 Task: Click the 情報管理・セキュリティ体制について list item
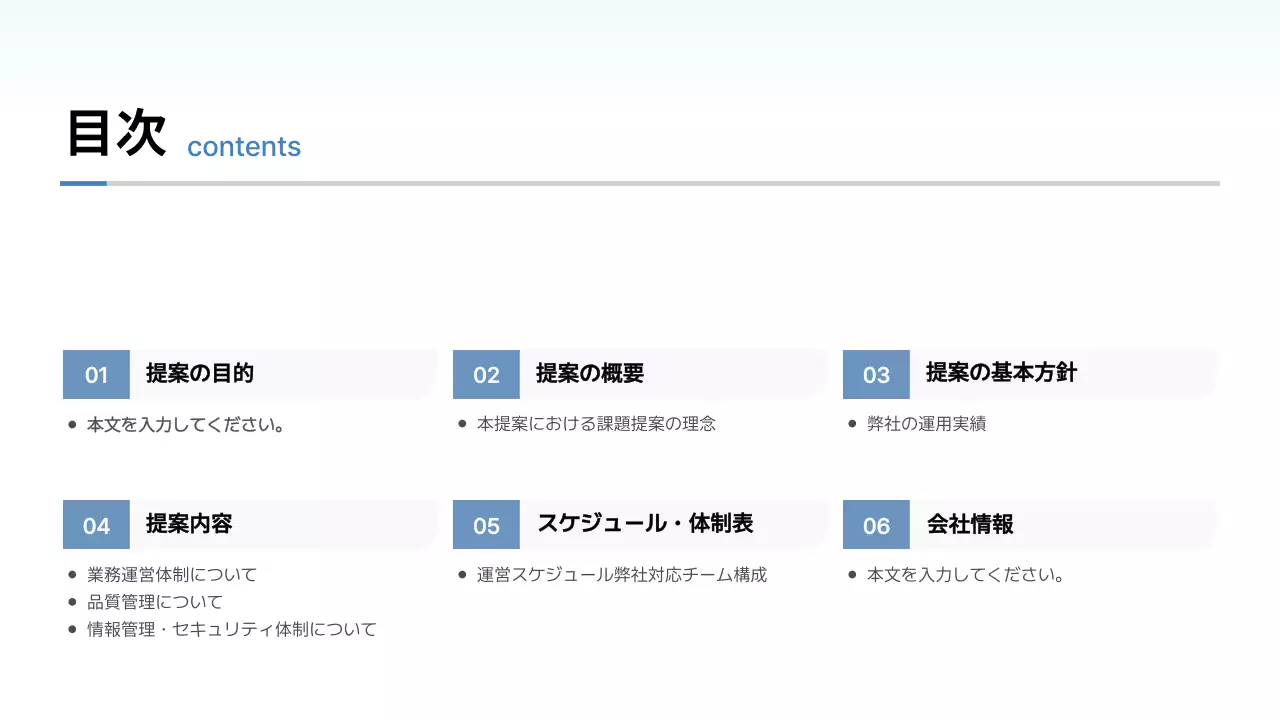(x=230, y=628)
